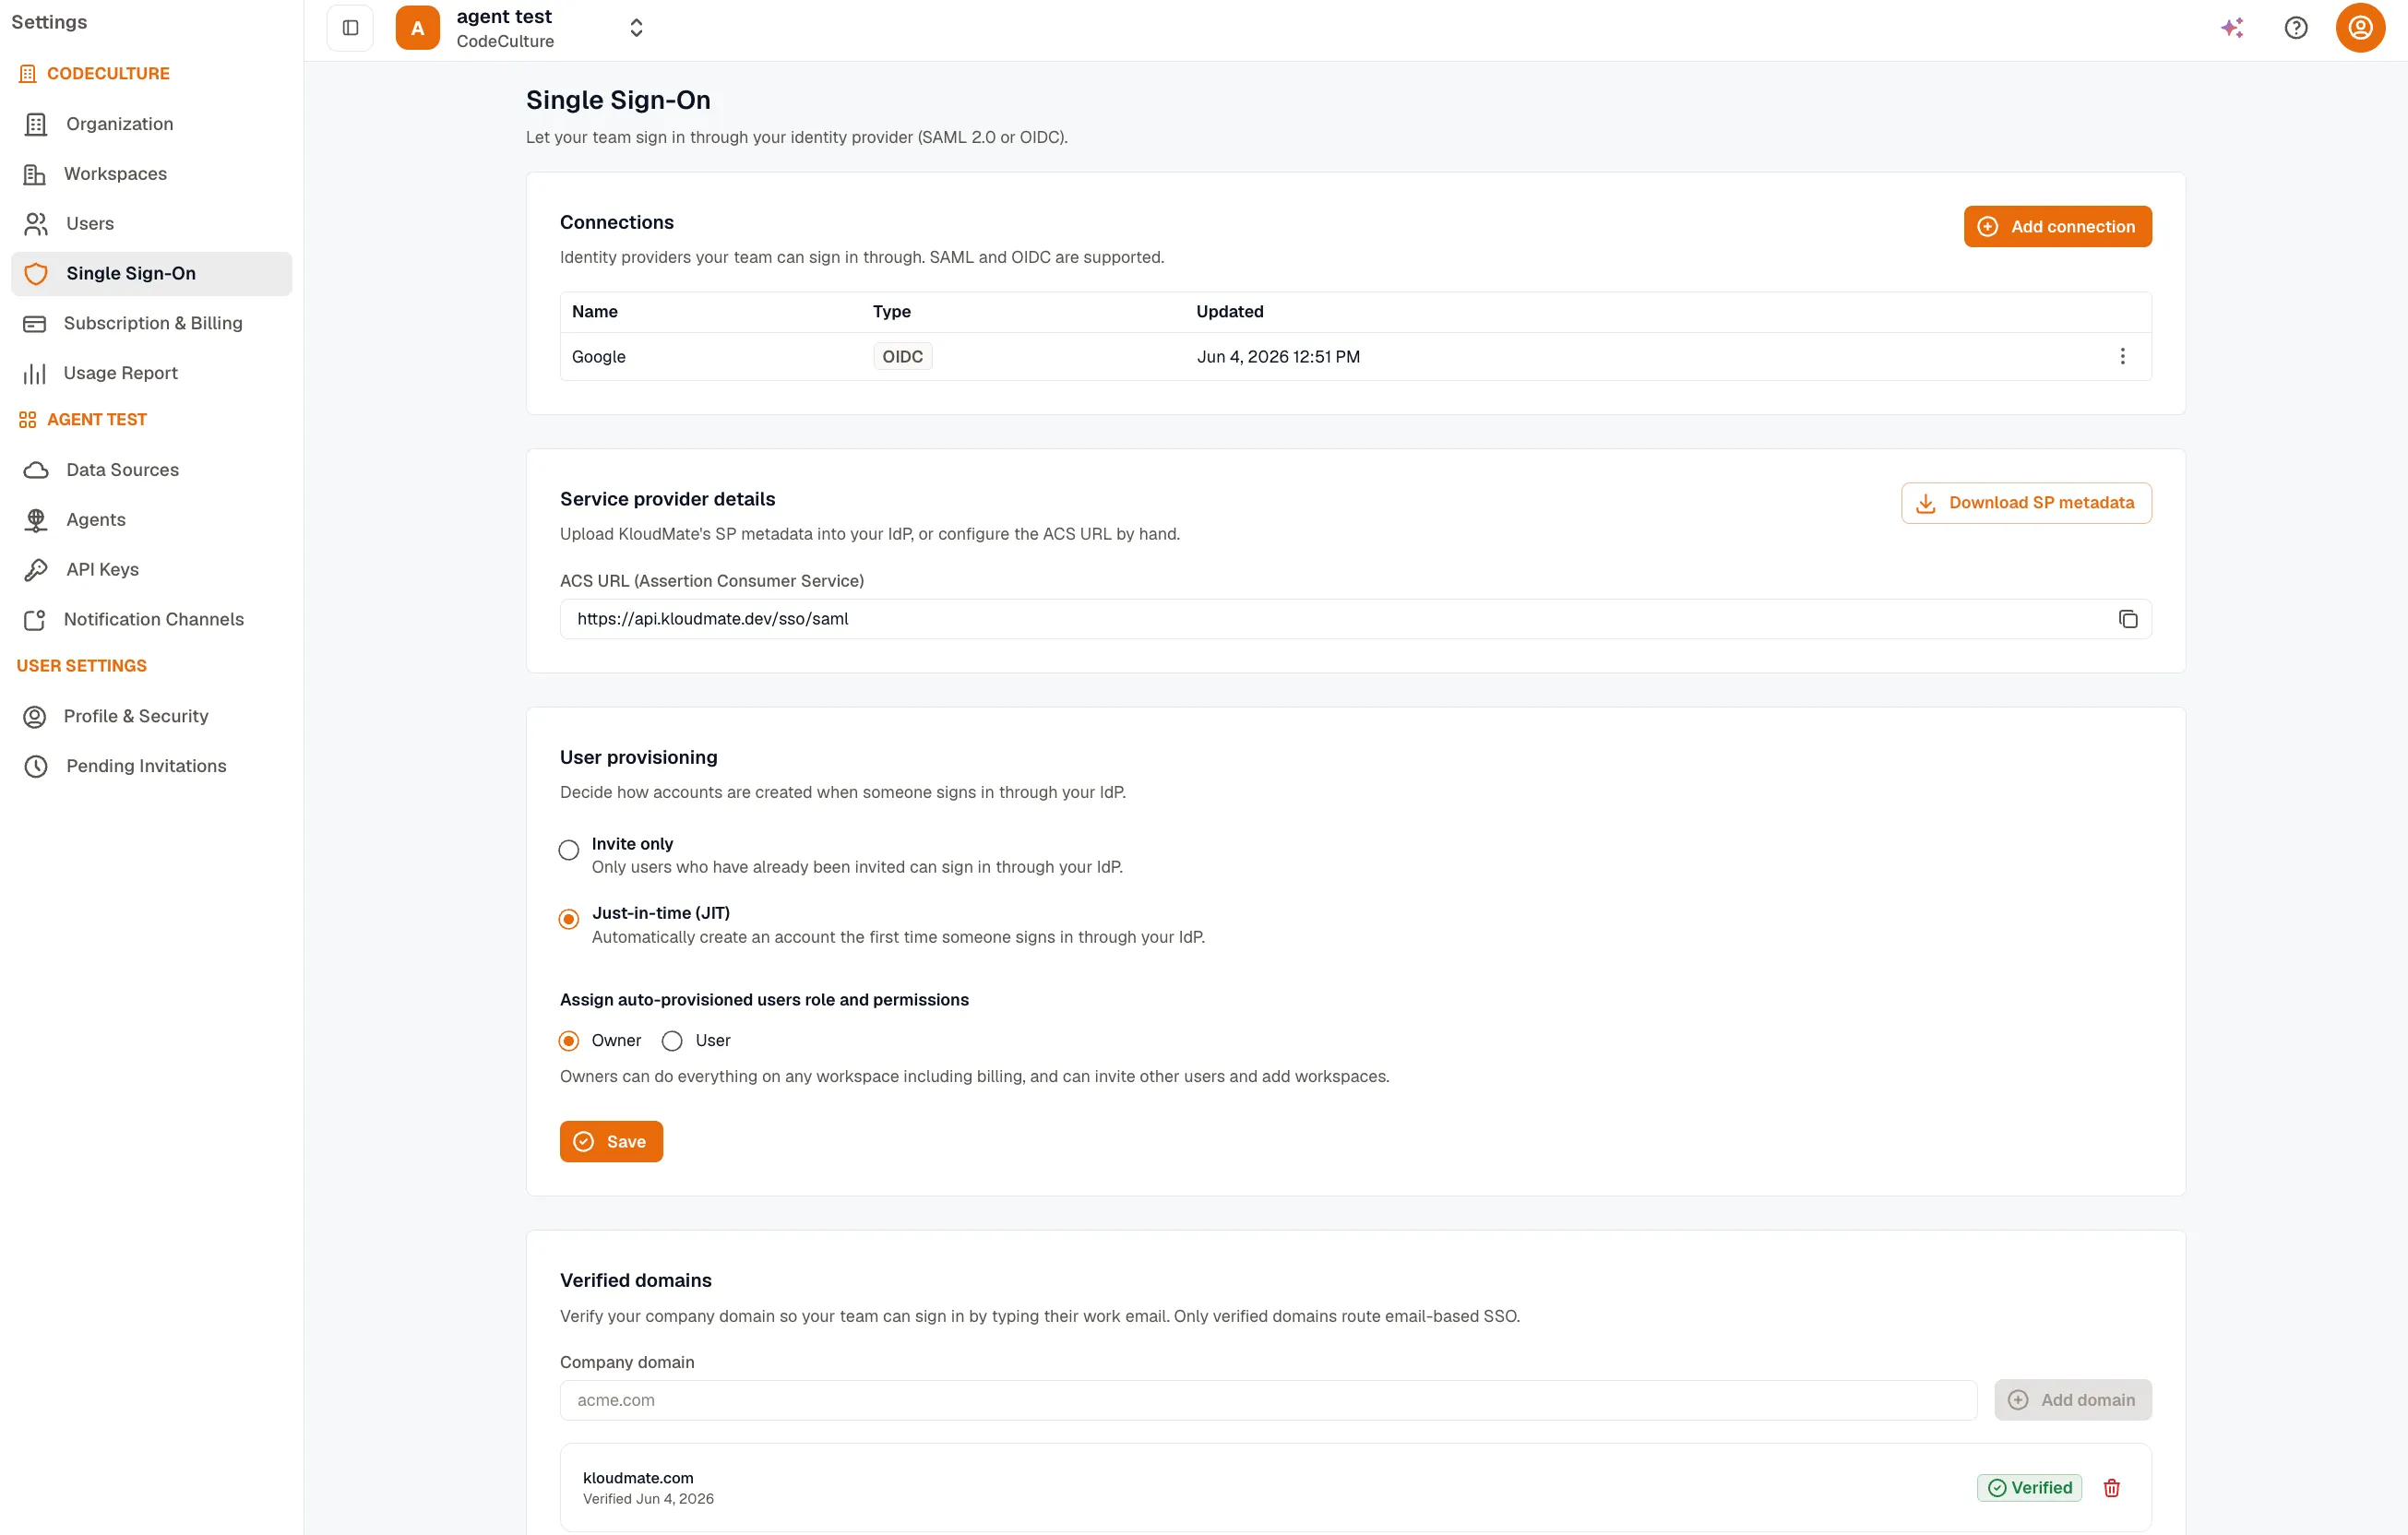This screenshot has height=1535, width=2408.
Task: Click the Profile & Security person icon
Action: [x=35, y=717]
